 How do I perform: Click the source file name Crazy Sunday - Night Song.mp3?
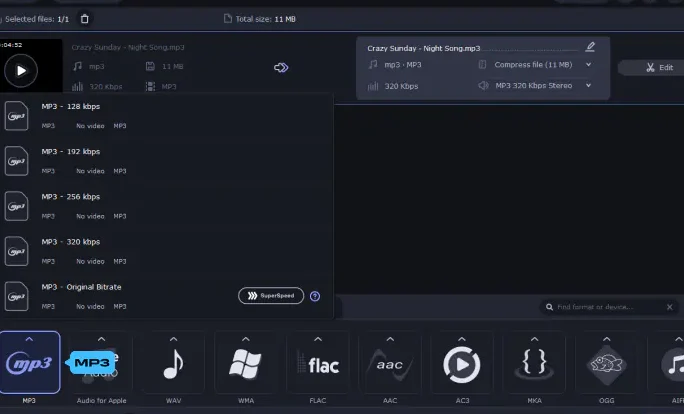pyautogui.click(x=128, y=47)
